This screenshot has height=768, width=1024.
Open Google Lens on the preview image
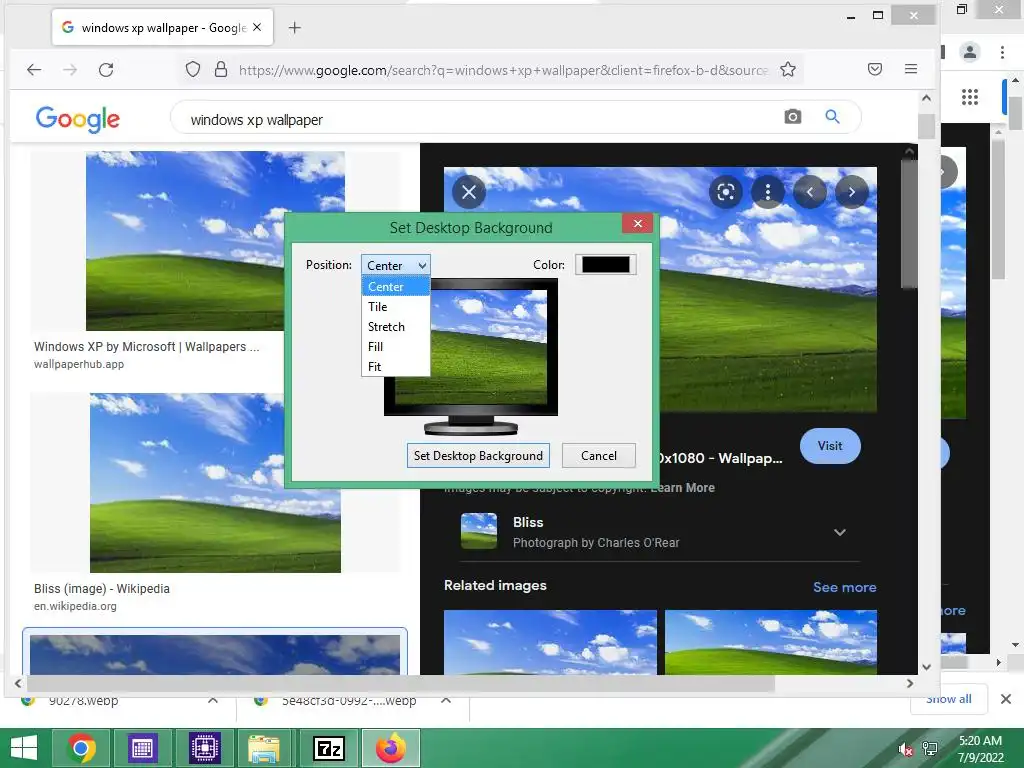click(726, 192)
